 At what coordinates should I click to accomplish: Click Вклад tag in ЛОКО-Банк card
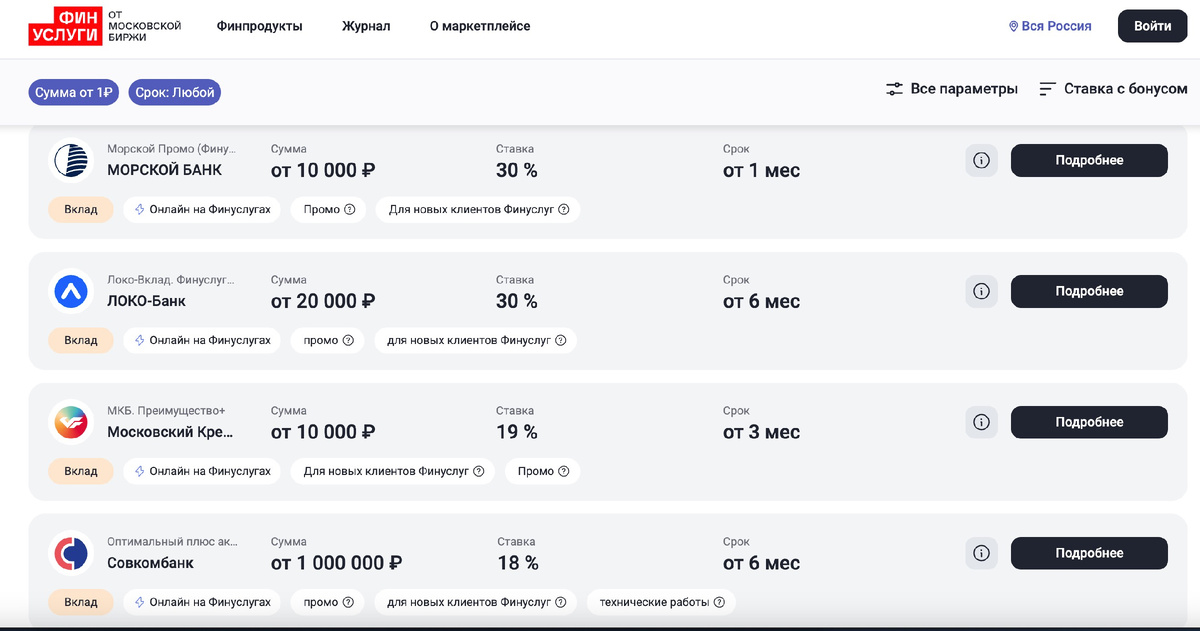tap(81, 341)
